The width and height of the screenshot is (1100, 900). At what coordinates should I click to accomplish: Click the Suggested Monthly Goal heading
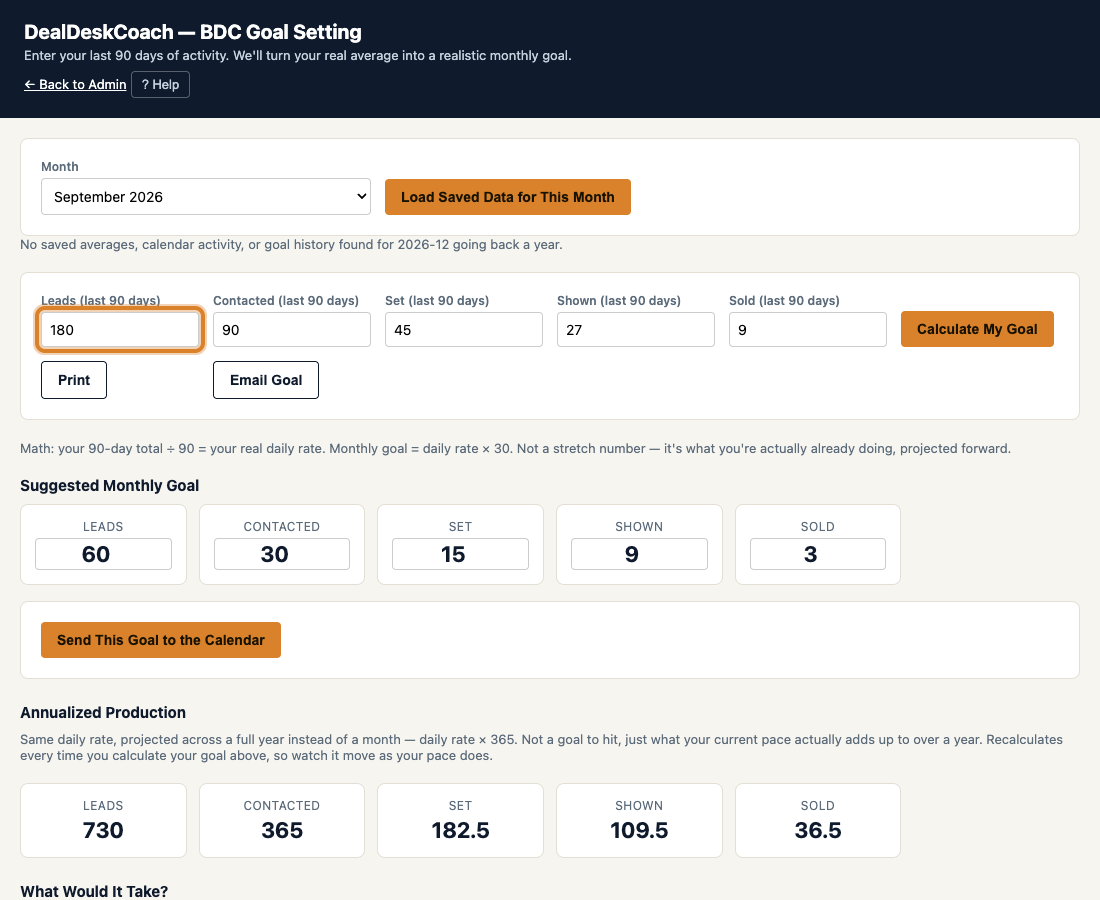pyautogui.click(x=109, y=485)
